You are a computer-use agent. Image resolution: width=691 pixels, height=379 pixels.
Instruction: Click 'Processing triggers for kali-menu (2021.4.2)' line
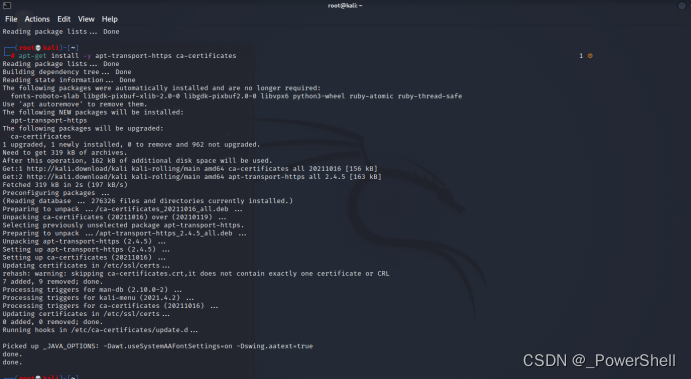click(x=98, y=297)
